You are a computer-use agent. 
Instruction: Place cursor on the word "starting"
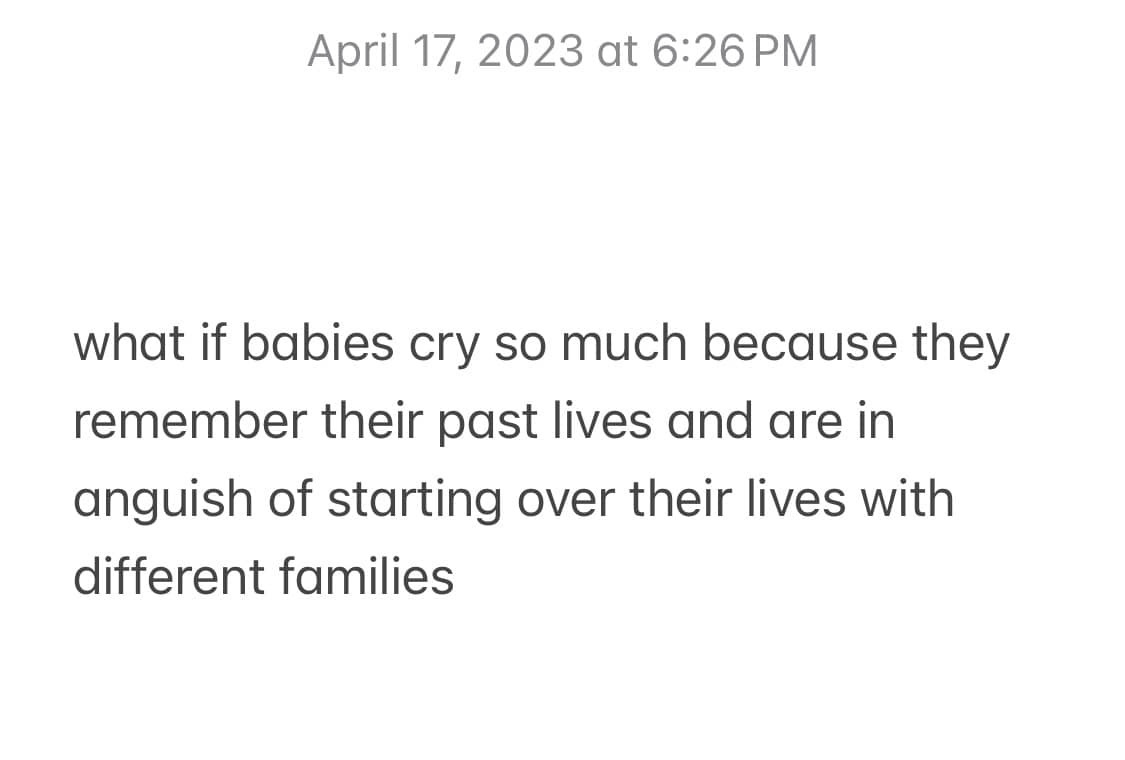[x=415, y=500]
